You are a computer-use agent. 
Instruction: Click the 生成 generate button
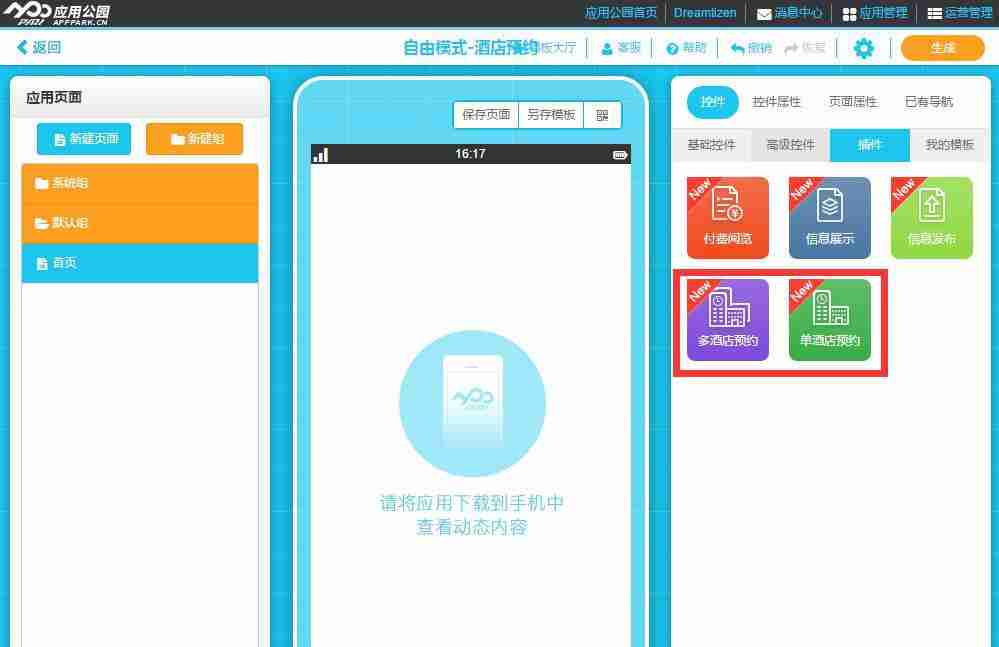point(941,47)
